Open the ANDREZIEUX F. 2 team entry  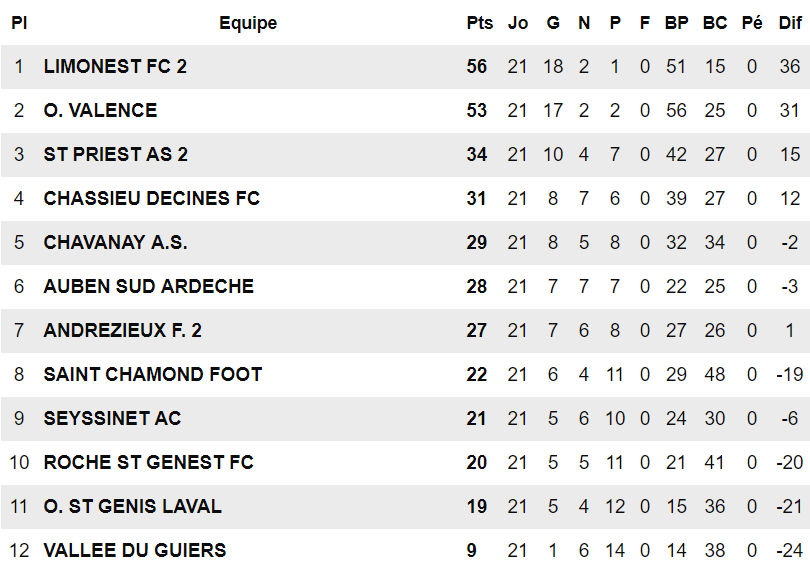click(x=122, y=331)
